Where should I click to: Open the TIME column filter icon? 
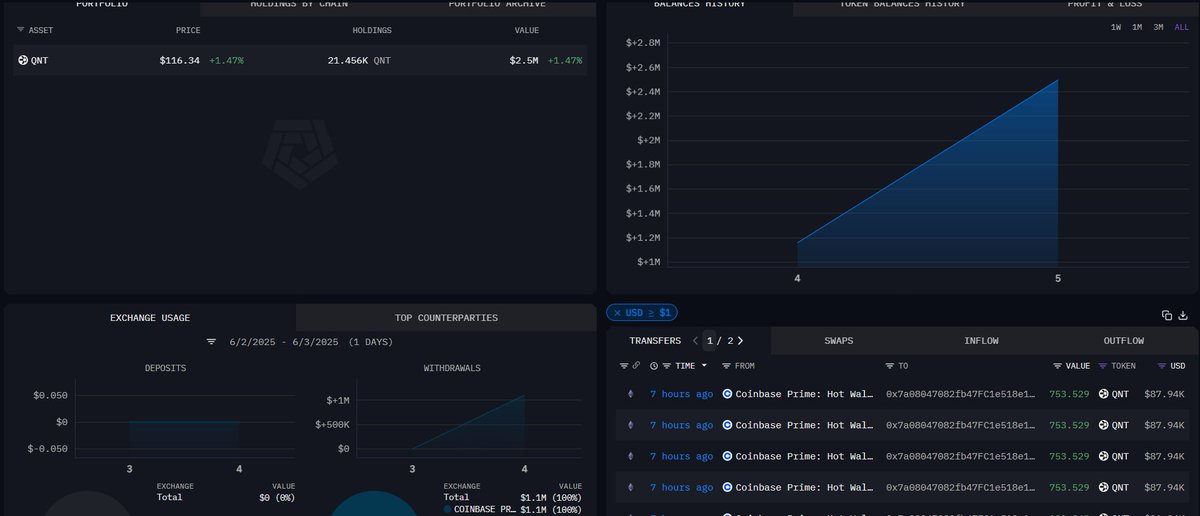tap(668, 366)
